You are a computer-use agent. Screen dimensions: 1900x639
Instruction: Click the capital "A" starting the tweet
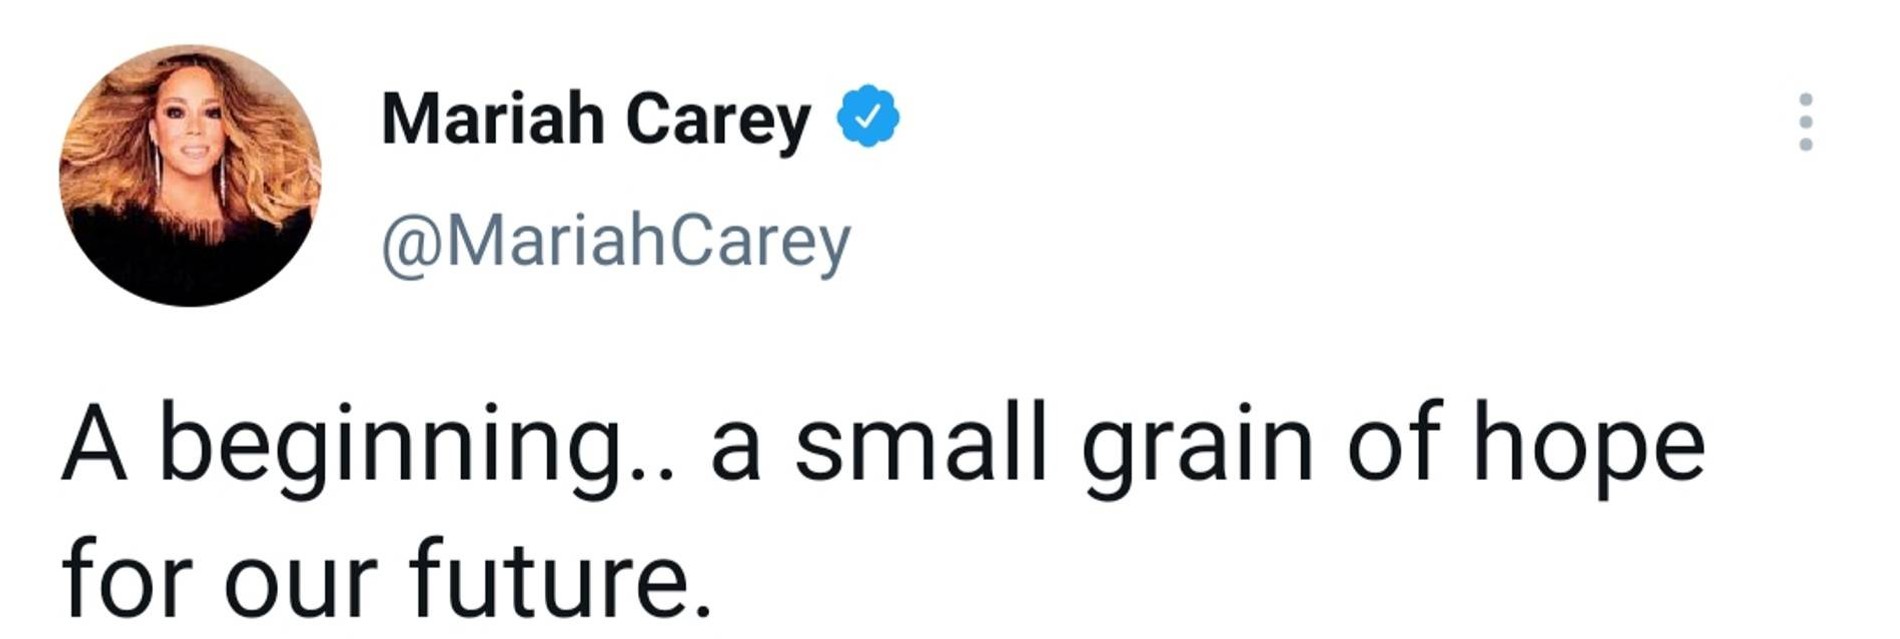[95, 446]
